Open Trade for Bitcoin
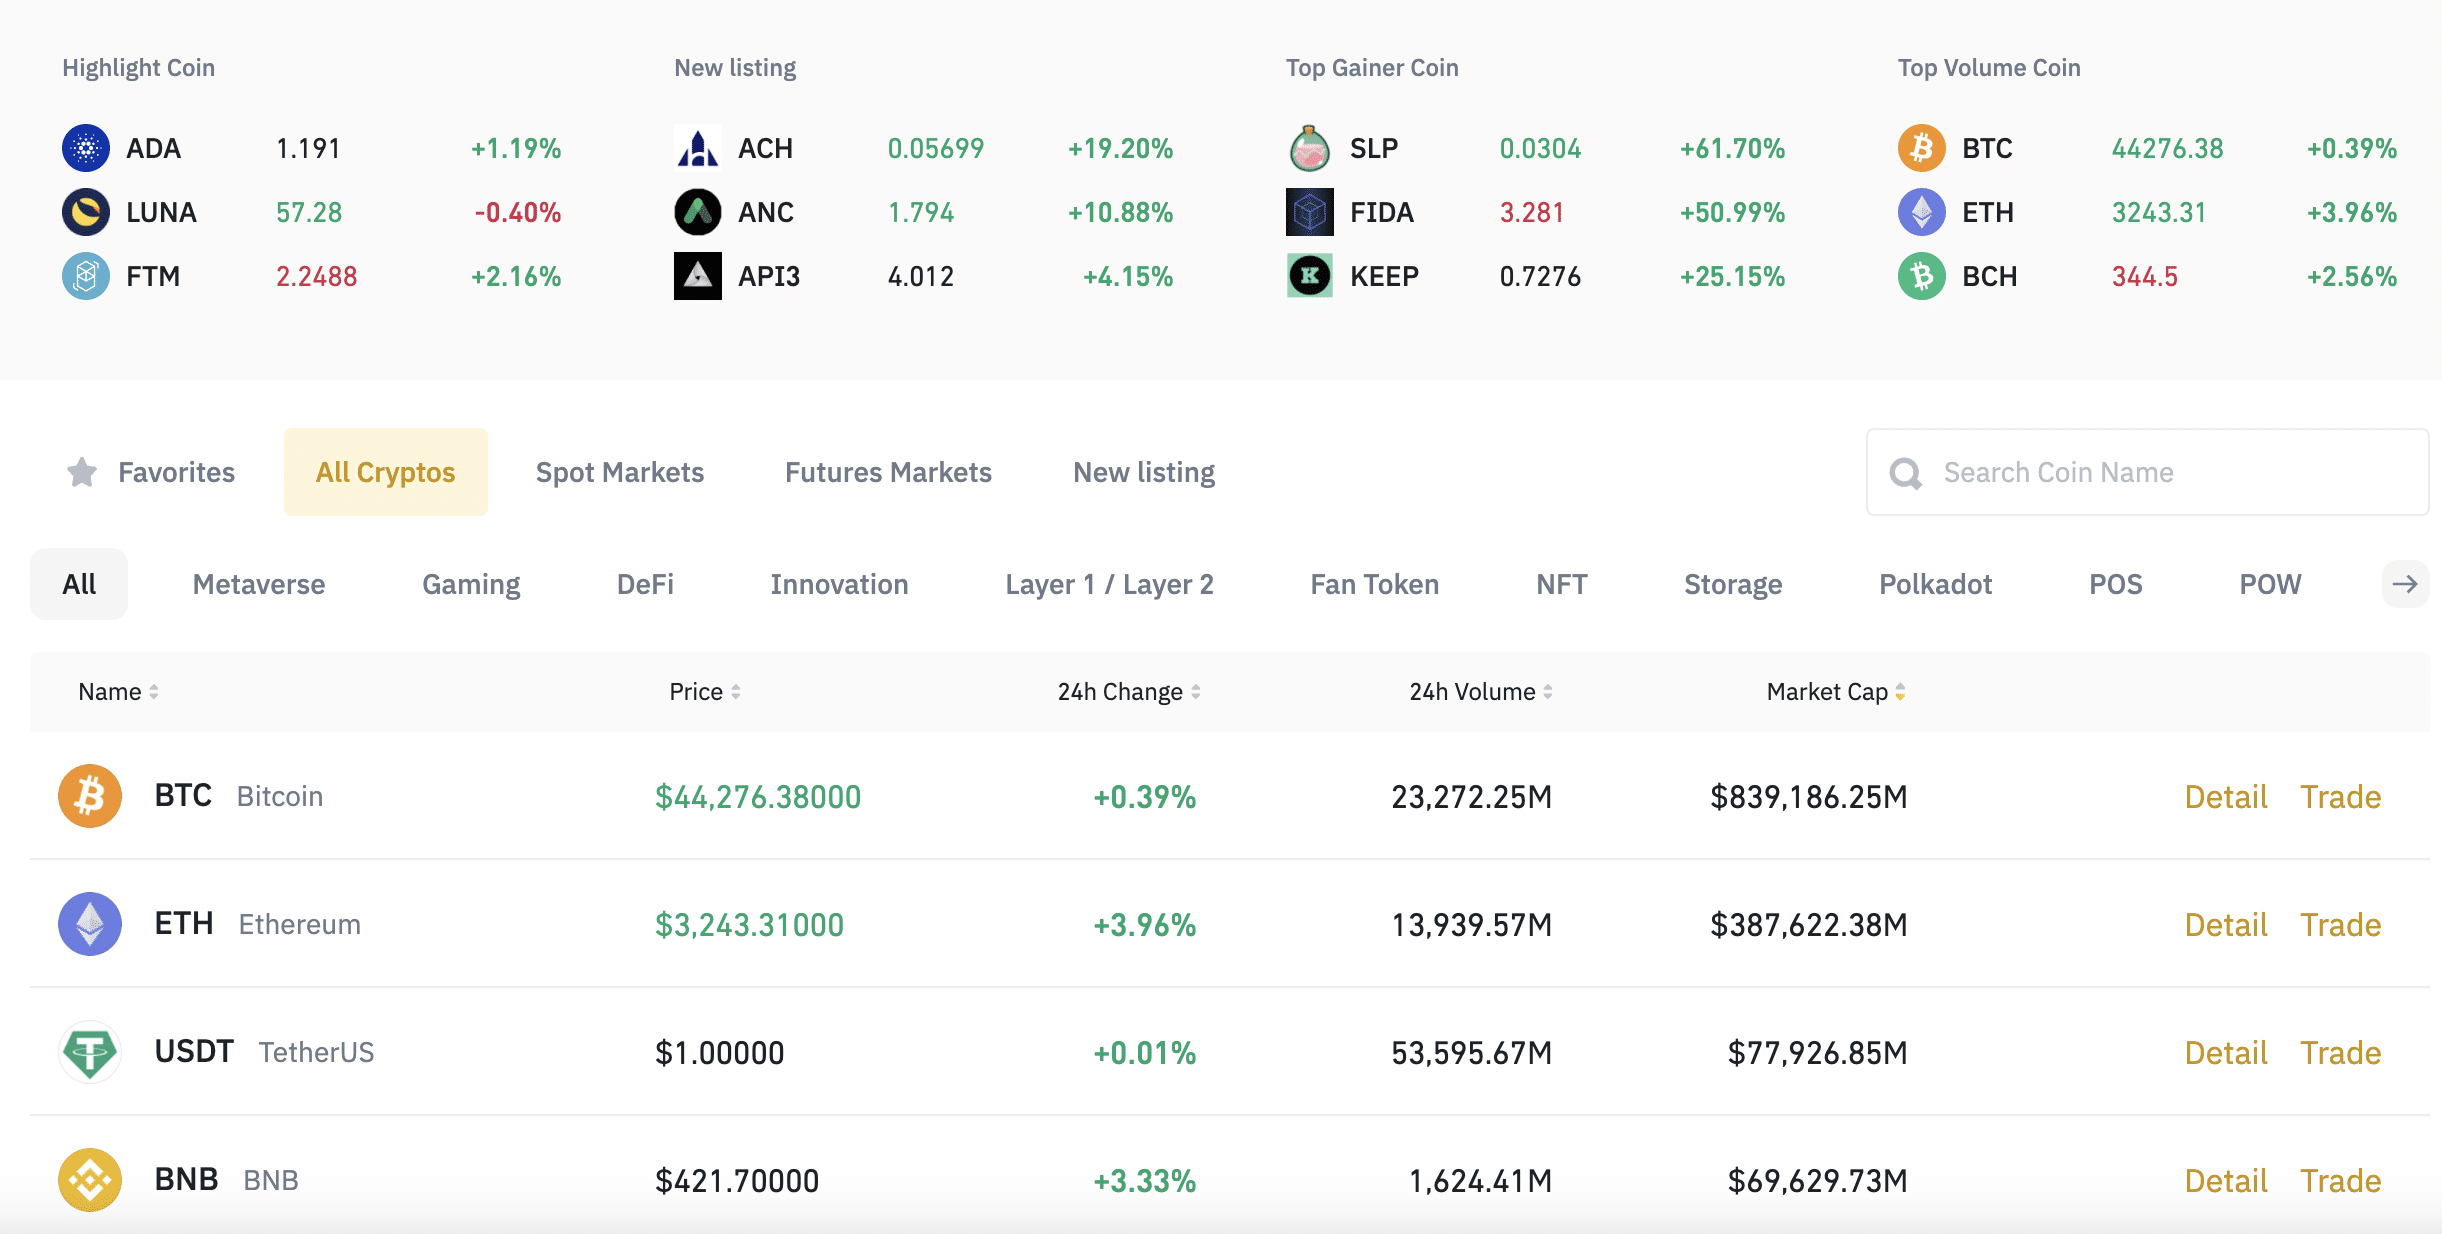 [x=2340, y=797]
